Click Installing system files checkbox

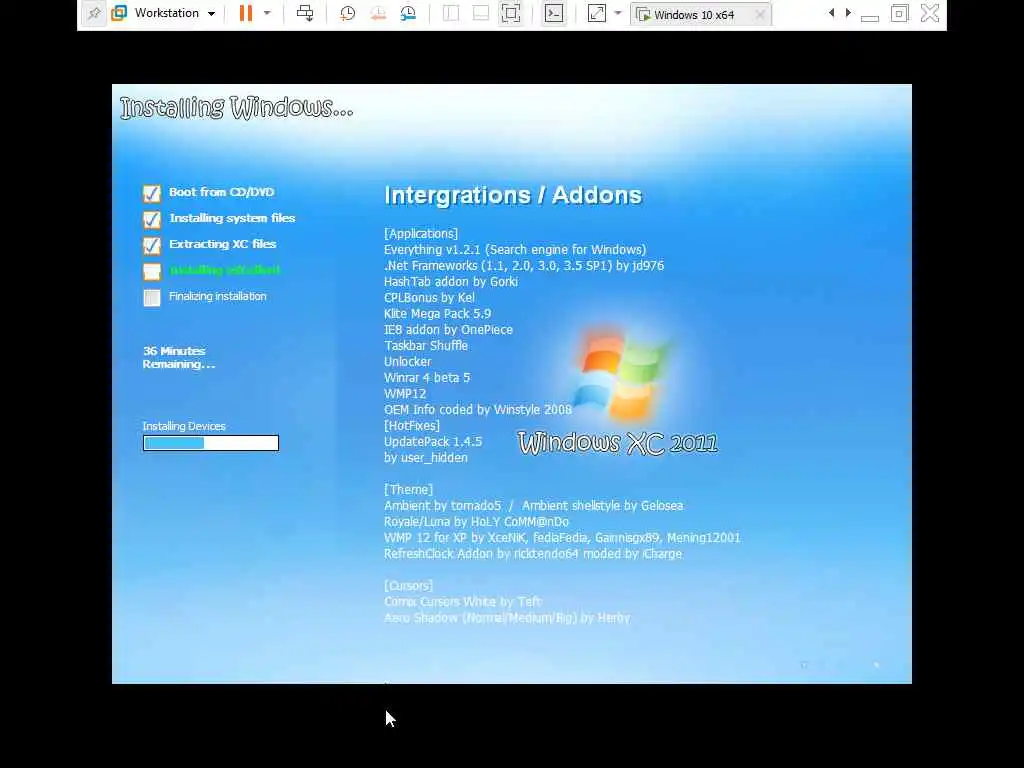pyautogui.click(x=152, y=219)
